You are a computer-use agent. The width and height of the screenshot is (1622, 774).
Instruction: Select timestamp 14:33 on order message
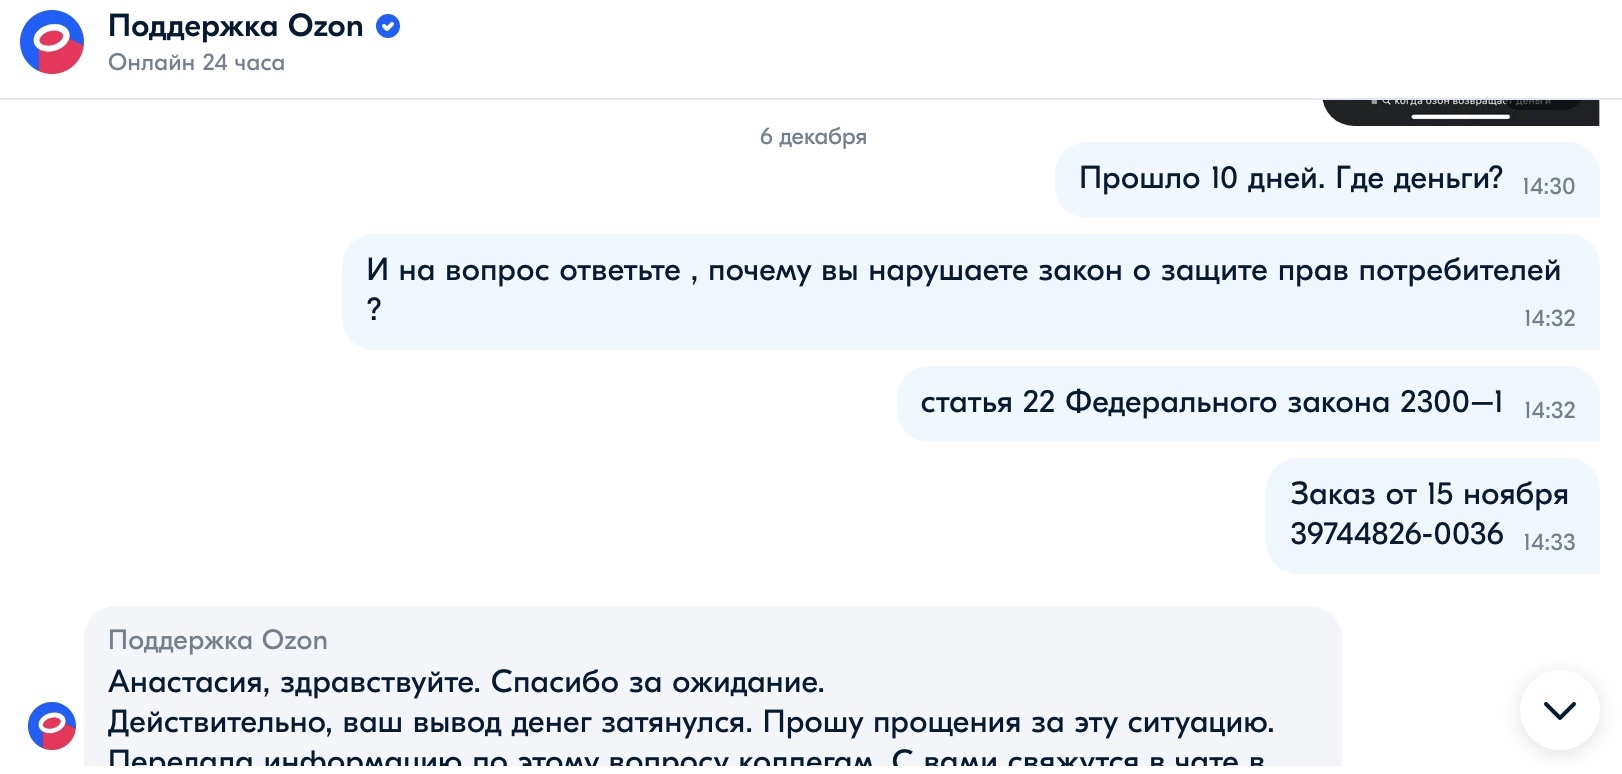tap(1549, 542)
